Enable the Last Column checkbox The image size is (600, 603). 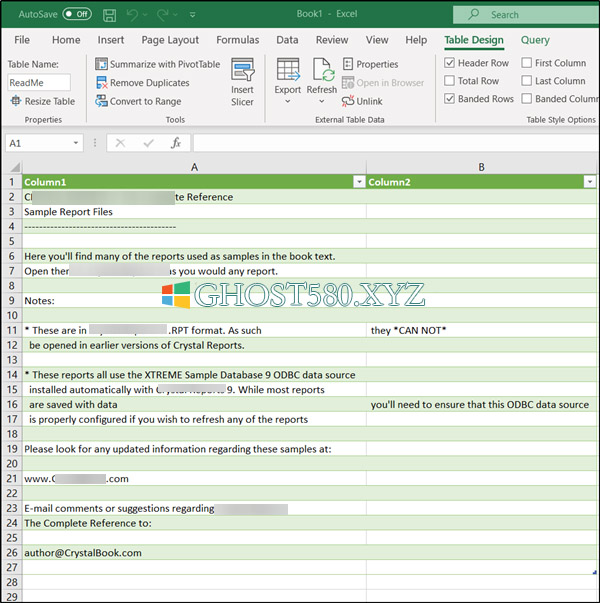pyautogui.click(x=527, y=81)
